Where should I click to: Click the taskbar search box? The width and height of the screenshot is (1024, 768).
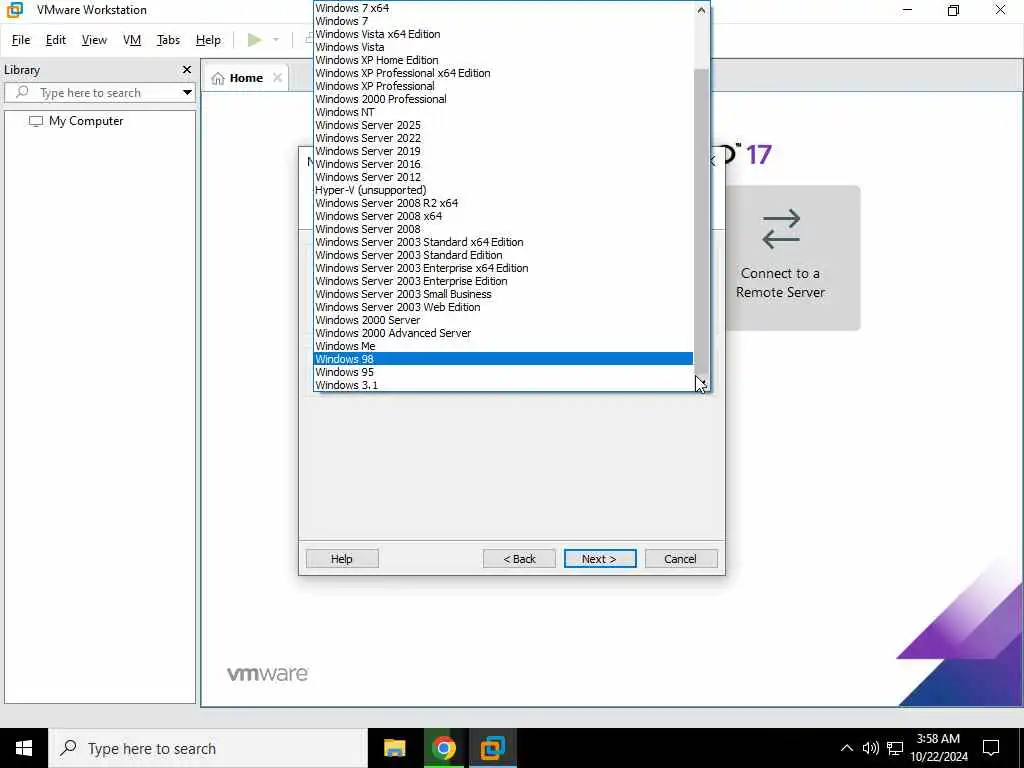208,748
